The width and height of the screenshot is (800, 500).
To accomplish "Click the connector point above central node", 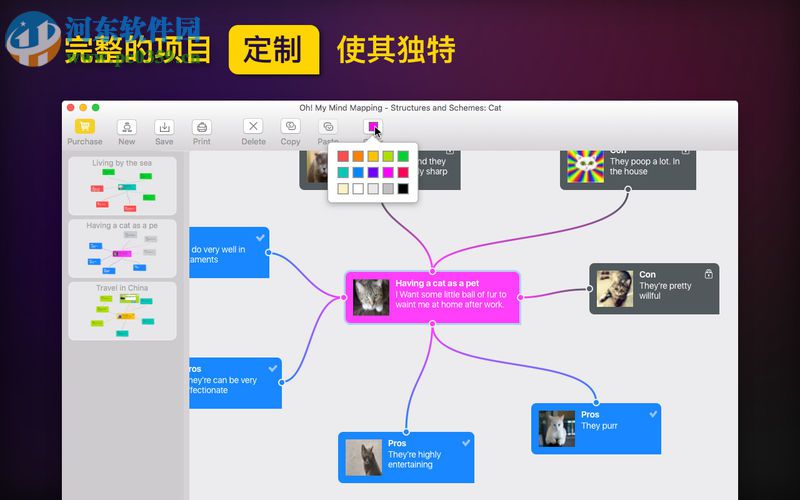I will click(x=433, y=271).
